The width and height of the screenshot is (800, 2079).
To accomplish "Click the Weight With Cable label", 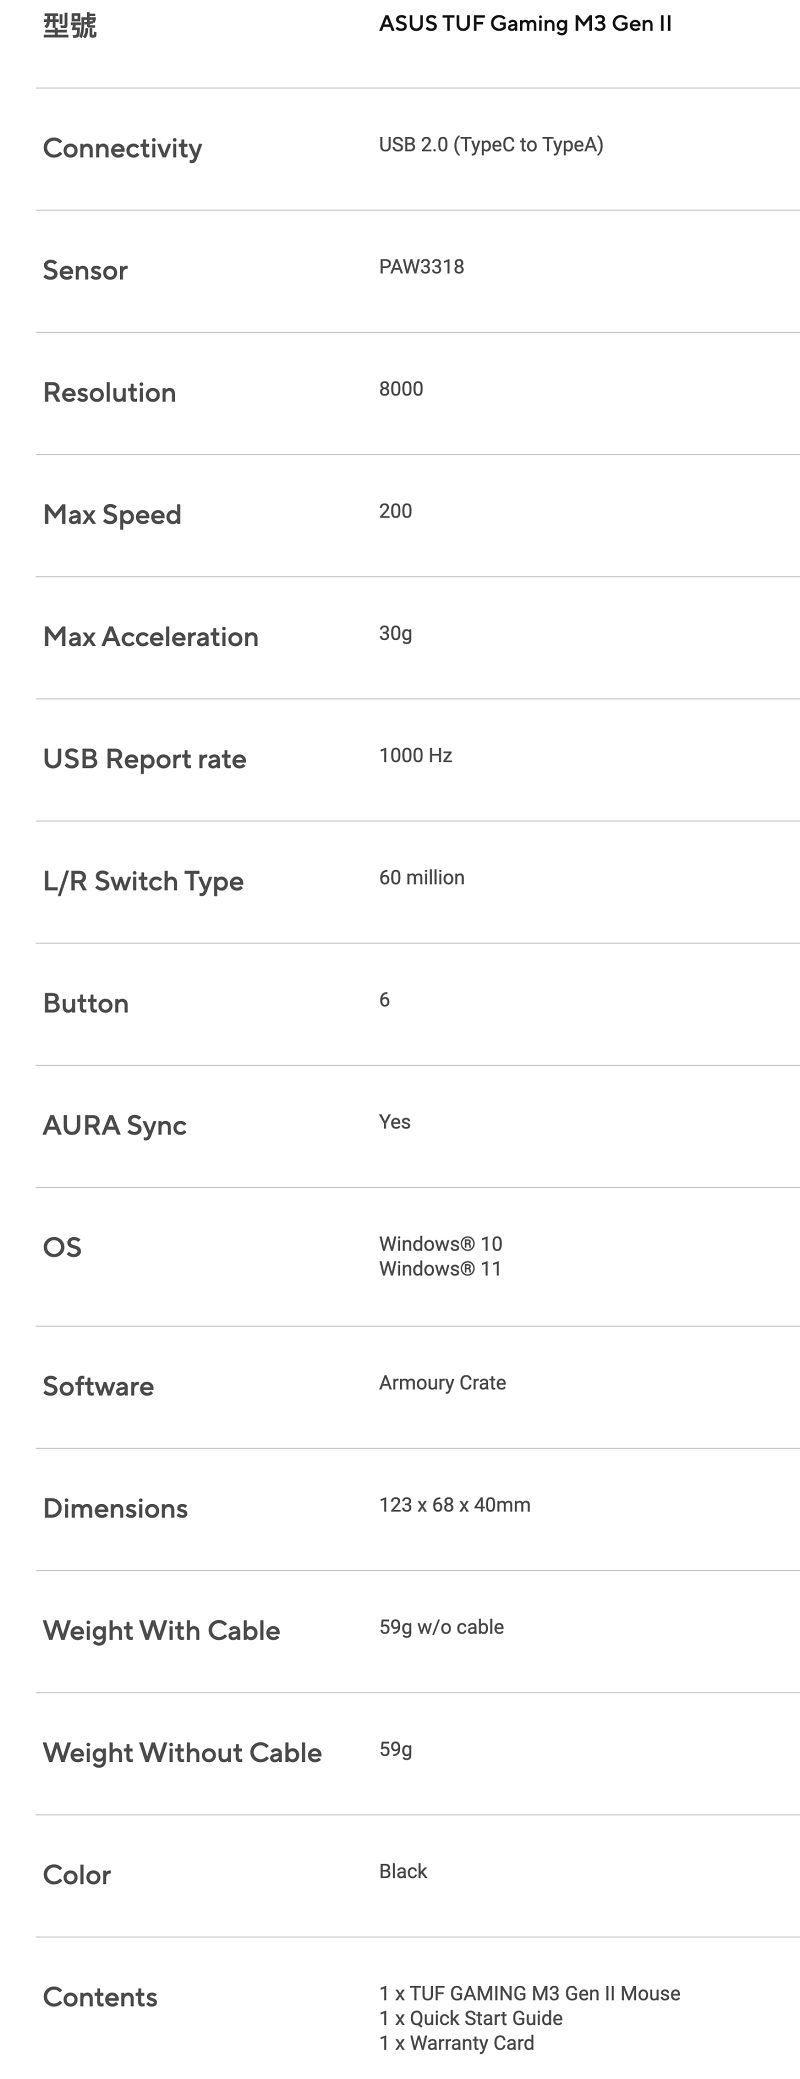I will (161, 1630).
